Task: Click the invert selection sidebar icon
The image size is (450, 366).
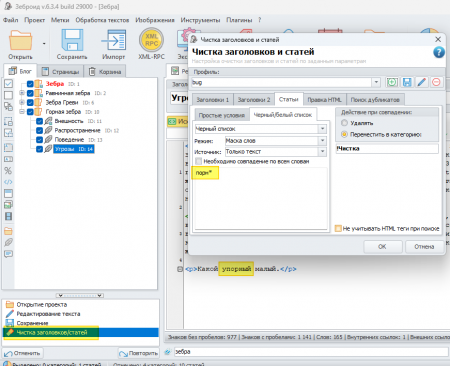Action: [8, 107]
